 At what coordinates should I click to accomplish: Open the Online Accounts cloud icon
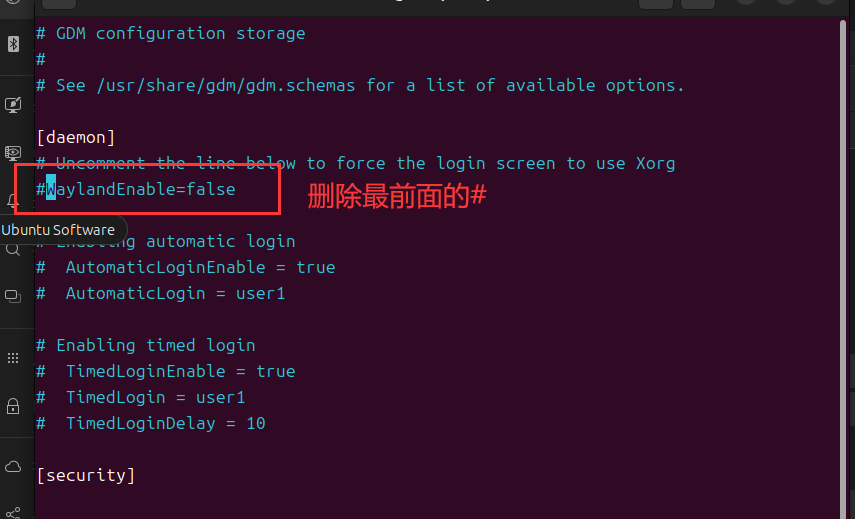coord(13,467)
